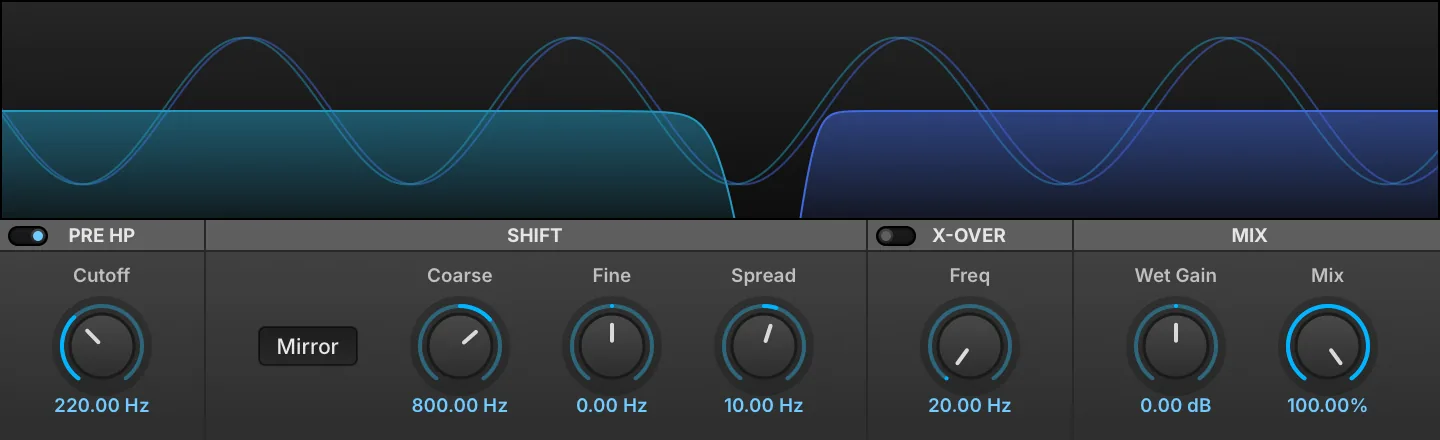
Task: Select the 0.00 dB wet gain value
Action: [1176, 406]
